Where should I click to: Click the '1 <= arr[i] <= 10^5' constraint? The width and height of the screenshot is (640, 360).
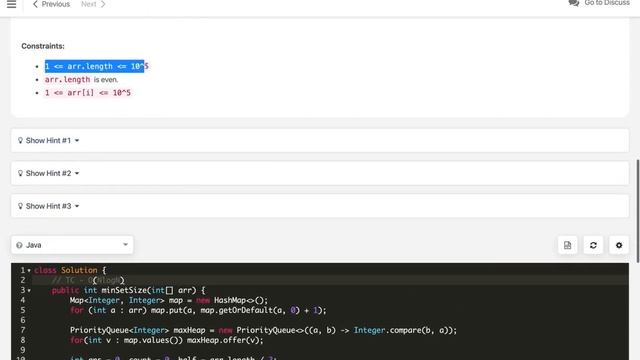click(x=88, y=93)
